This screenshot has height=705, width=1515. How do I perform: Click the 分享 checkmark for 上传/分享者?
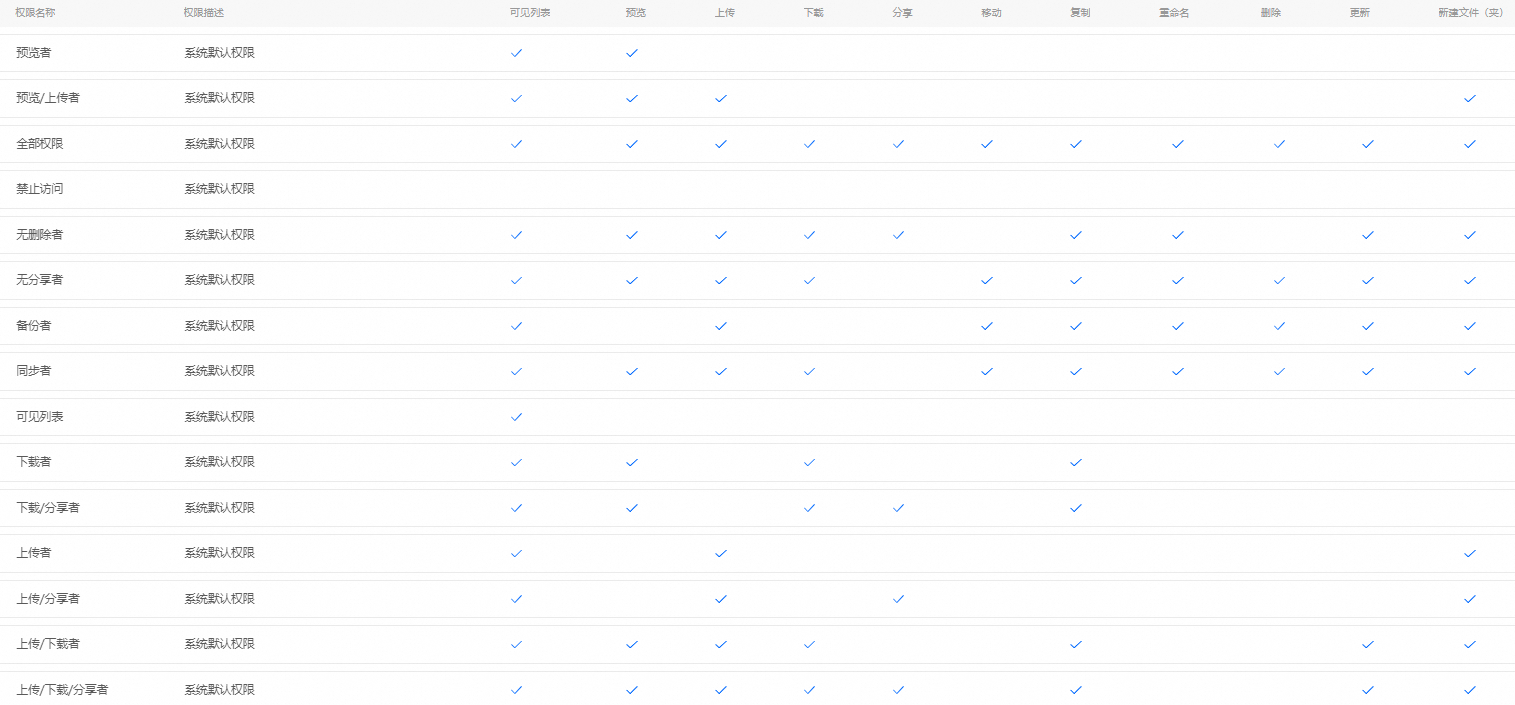pyautogui.click(x=898, y=599)
